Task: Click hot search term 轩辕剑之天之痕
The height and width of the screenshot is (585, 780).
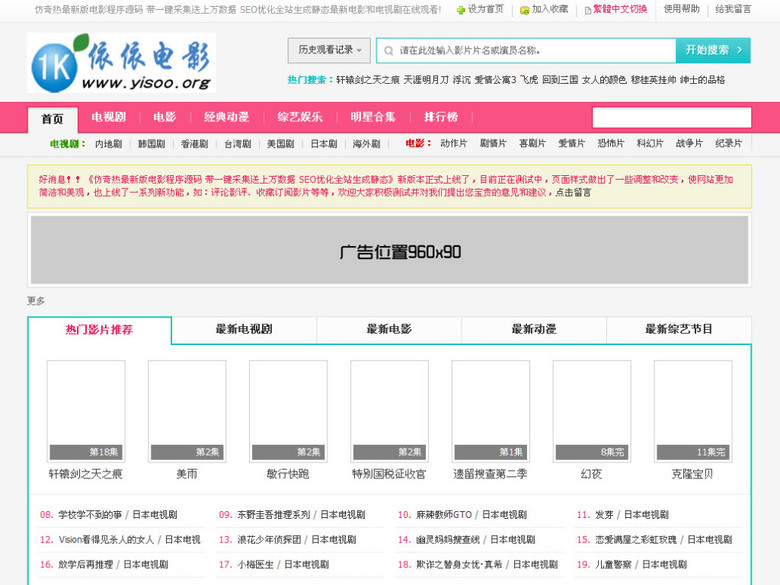Action: click(x=368, y=80)
